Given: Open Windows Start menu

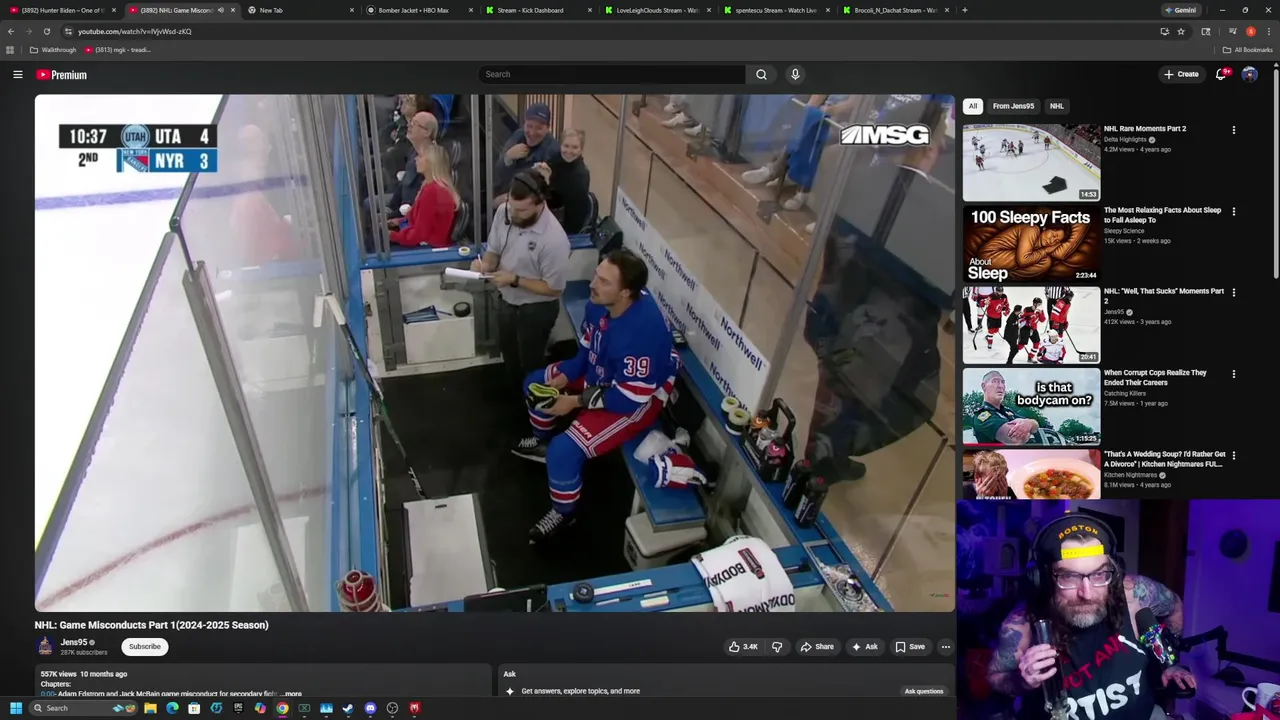Looking at the screenshot, I should click(15, 708).
